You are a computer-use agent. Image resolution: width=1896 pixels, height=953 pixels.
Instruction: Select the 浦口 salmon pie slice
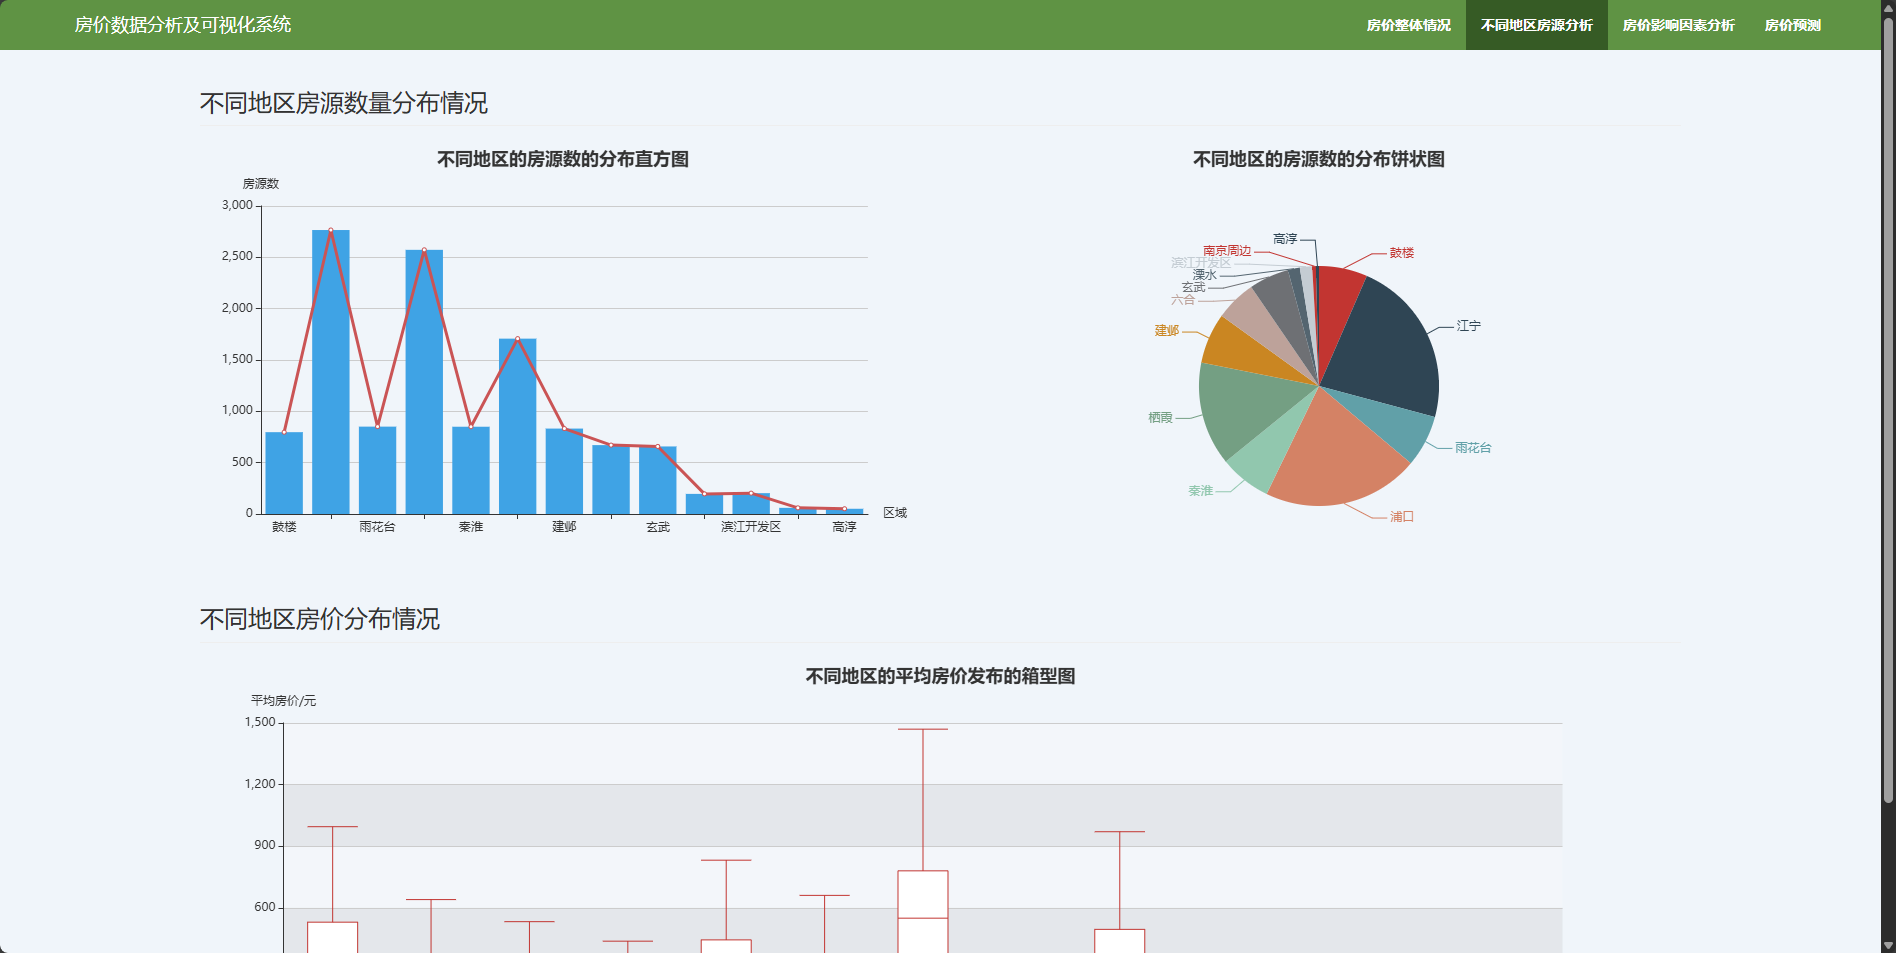click(1335, 455)
